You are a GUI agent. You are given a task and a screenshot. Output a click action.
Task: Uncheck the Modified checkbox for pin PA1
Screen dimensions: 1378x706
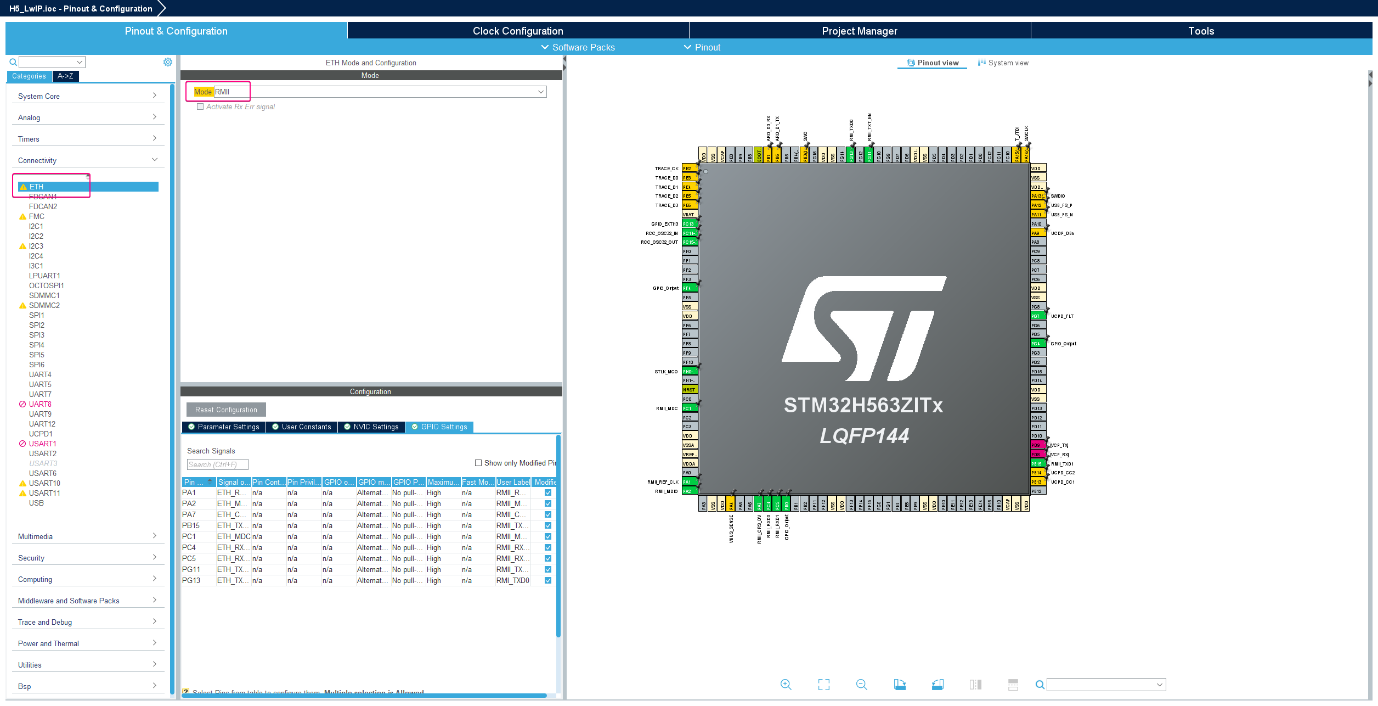pyautogui.click(x=546, y=494)
